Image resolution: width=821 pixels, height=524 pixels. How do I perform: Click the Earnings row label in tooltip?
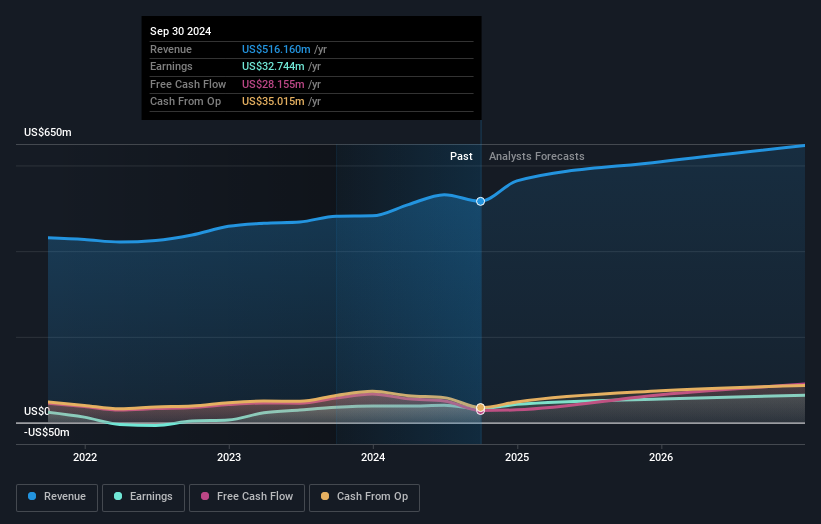tap(171, 66)
